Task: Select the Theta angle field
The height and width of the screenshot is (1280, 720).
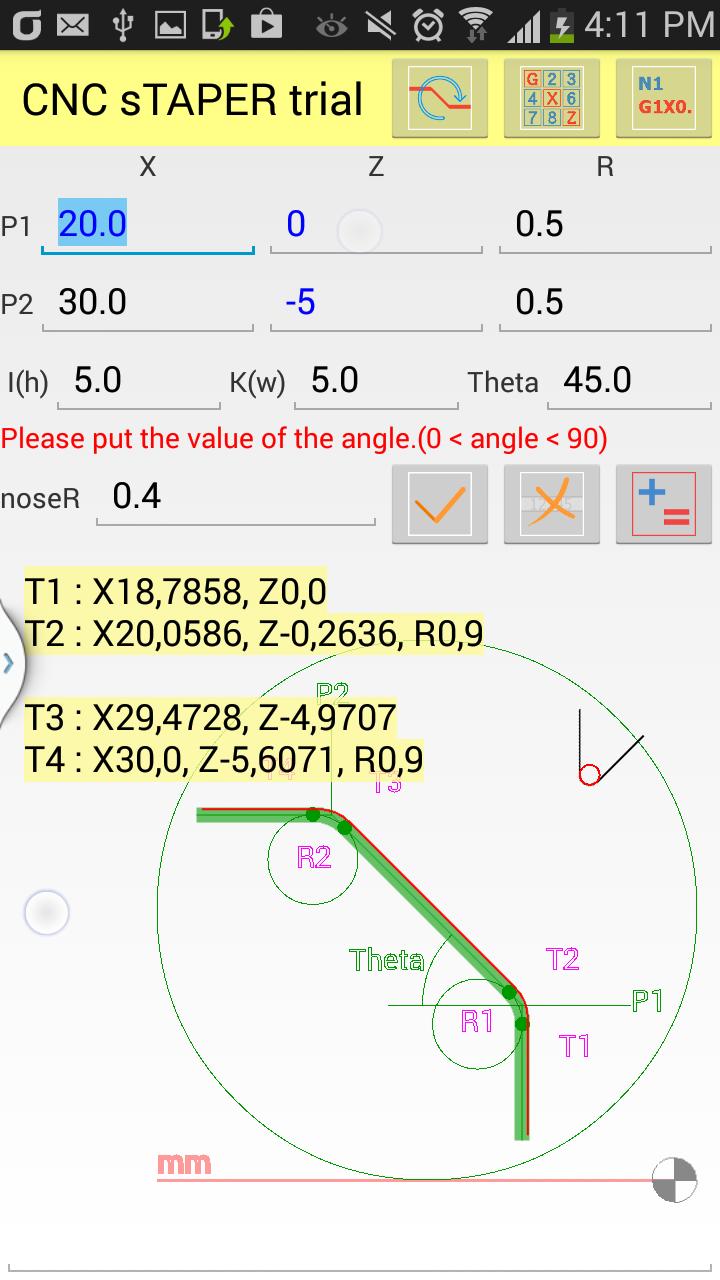Action: 629,380
